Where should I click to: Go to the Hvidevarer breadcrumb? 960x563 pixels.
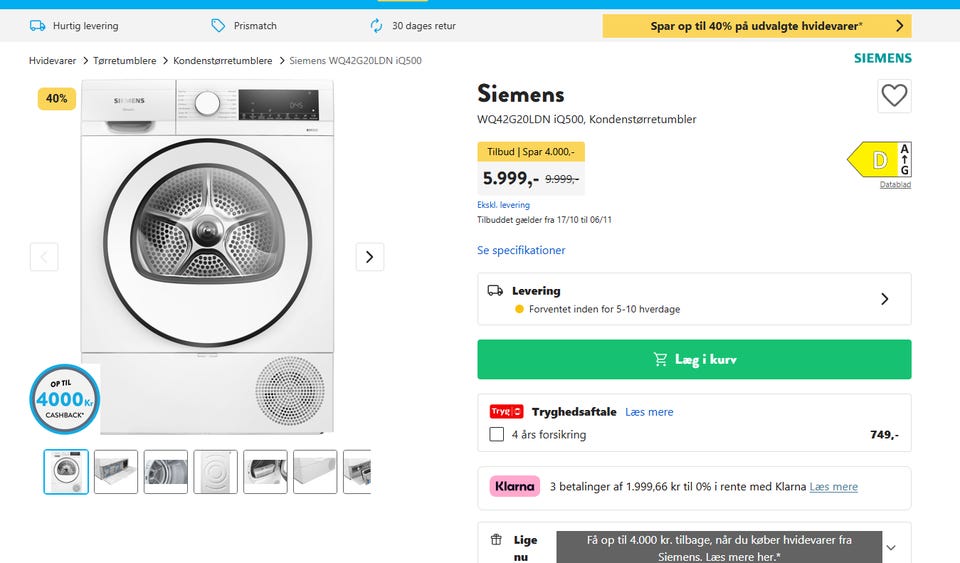[x=52, y=61]
